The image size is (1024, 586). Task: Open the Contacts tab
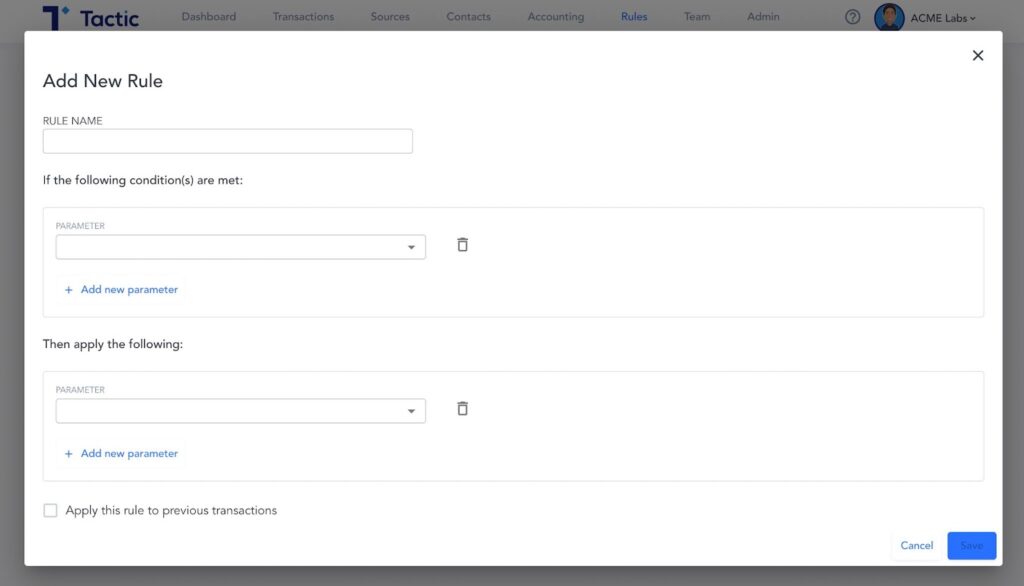[x=468, y=16]
